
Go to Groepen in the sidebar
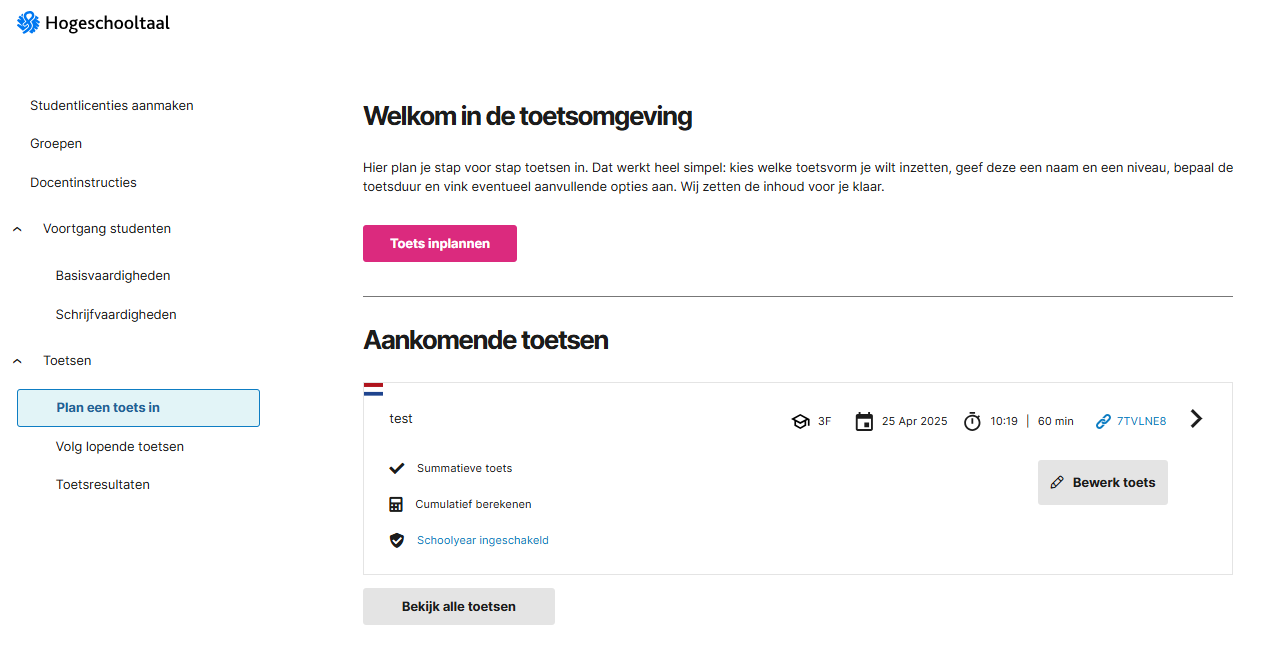click(x=56, y=143)
